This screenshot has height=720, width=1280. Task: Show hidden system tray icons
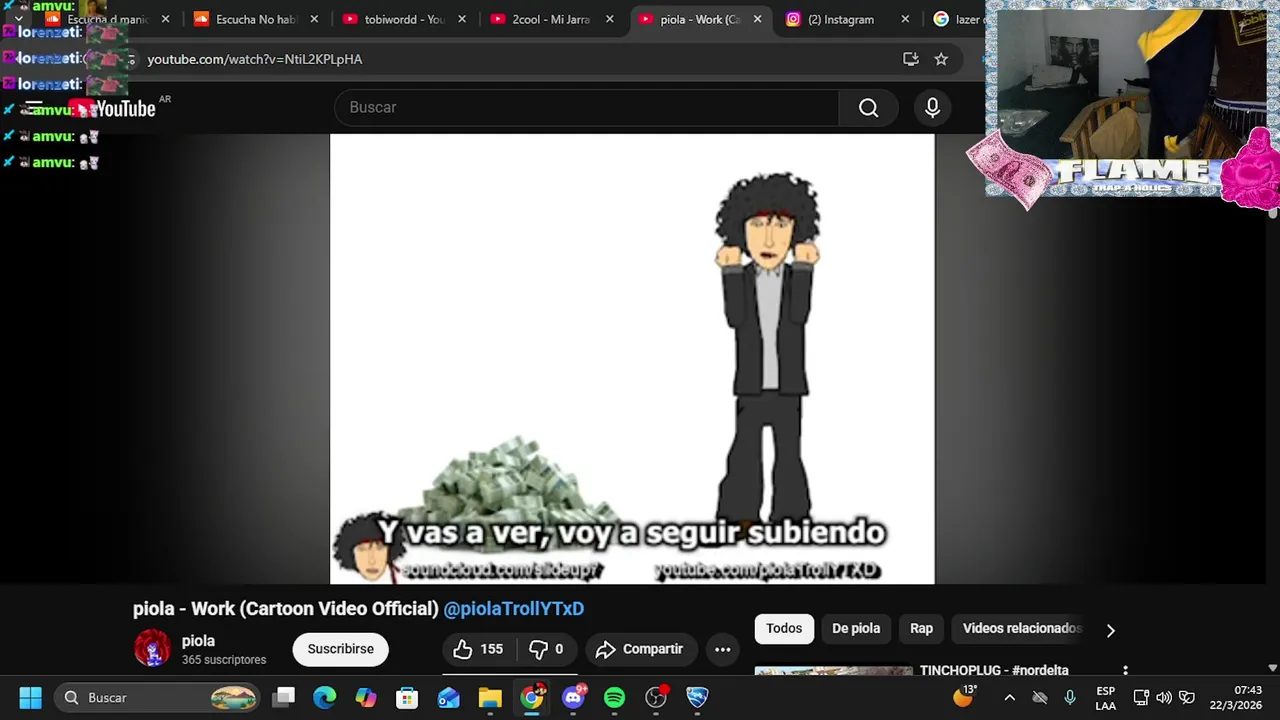click(x=1009, y=697)
